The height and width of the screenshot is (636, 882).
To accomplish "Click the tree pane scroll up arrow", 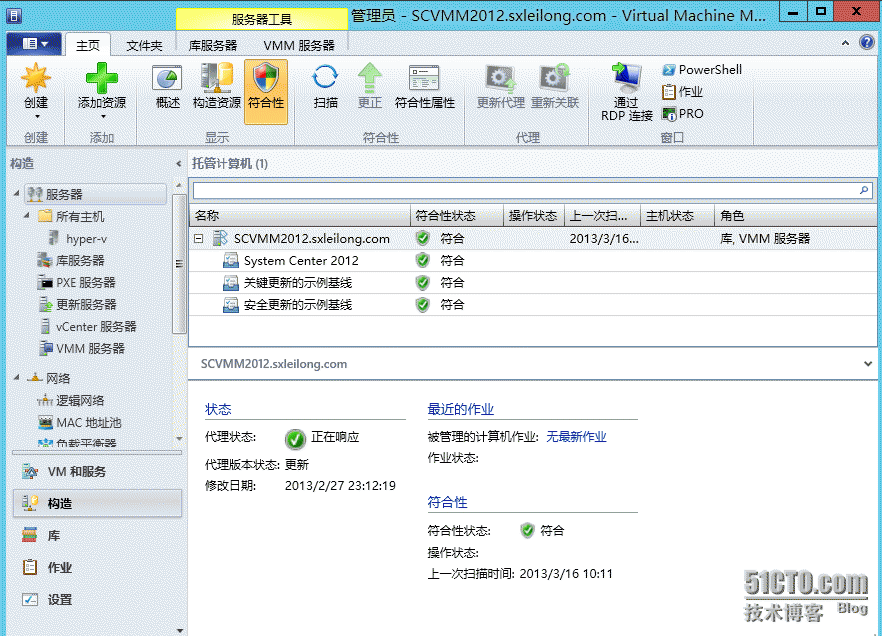I will 179,185.
